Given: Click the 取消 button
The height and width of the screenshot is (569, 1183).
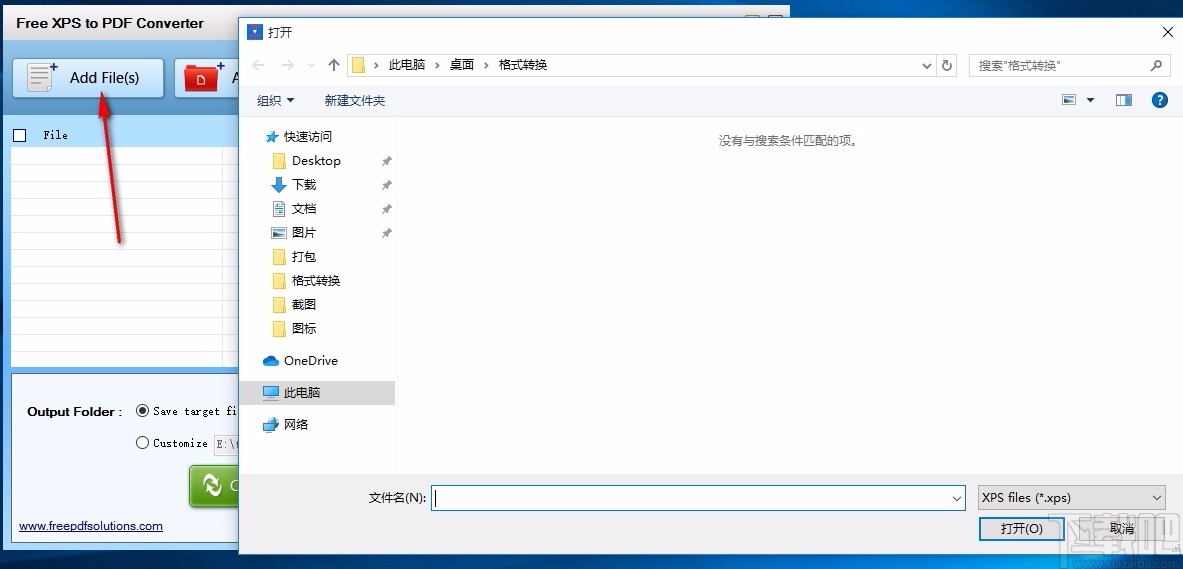Looking at the screenshot, I should point(1122,529).
